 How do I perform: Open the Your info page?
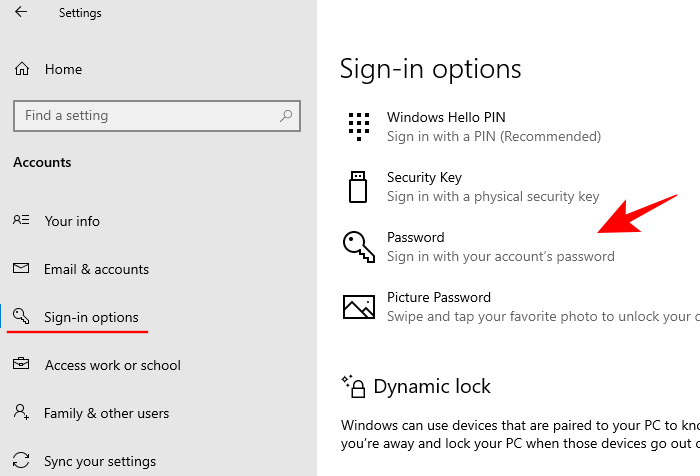[72, 221]
